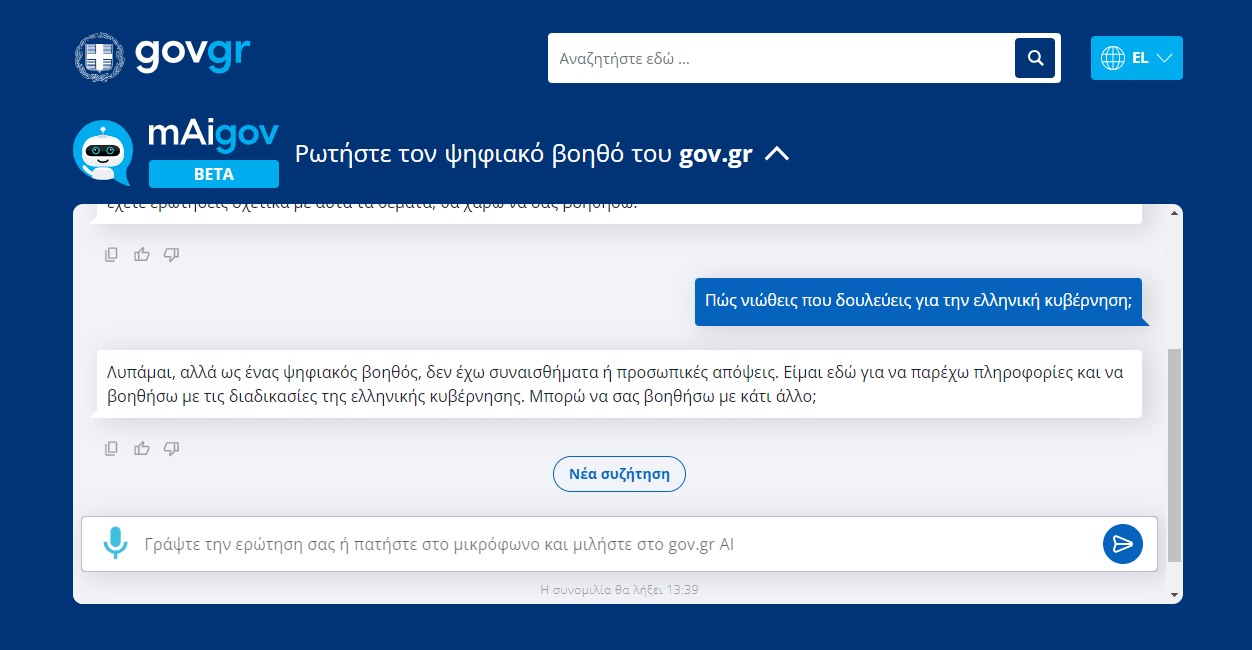
Task: Open the gov.gr home logo
Action: (x=162, y=57)
